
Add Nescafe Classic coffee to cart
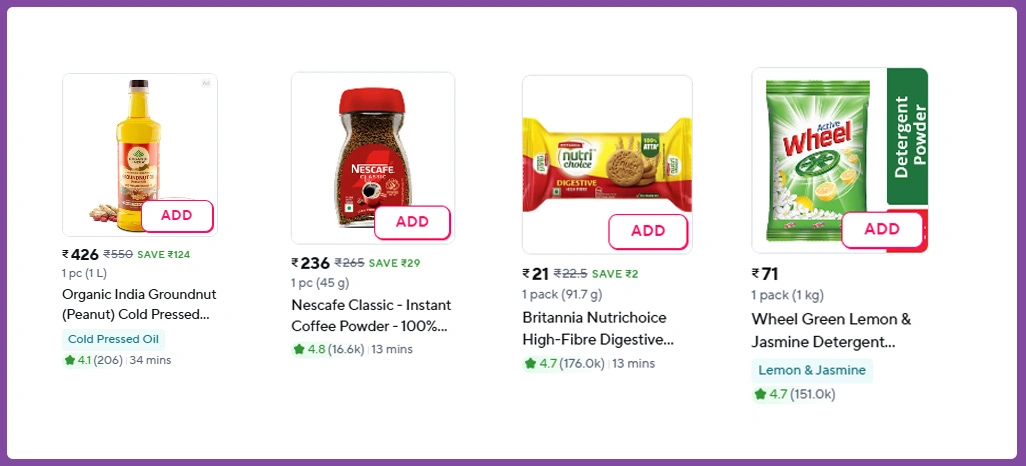pyautogui.click(x=412, y=222)
